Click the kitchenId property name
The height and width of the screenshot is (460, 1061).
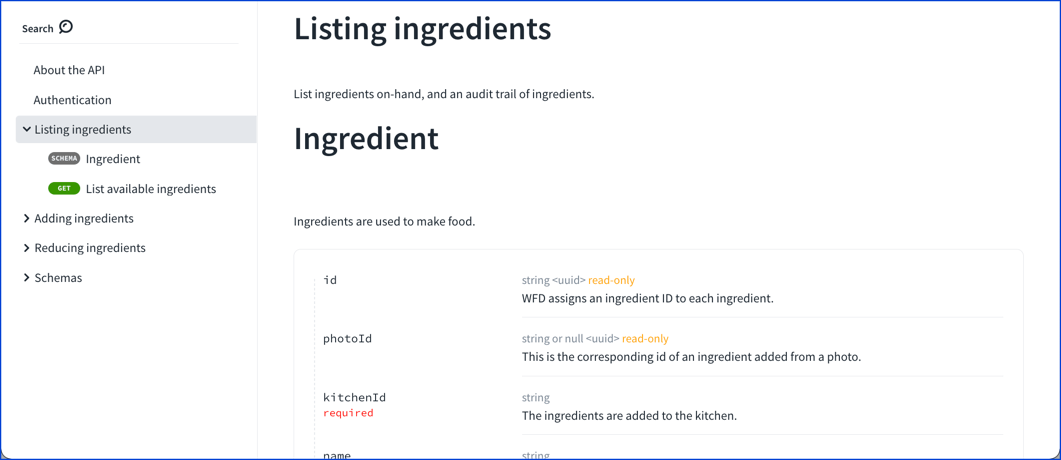[x=354, y=397]
